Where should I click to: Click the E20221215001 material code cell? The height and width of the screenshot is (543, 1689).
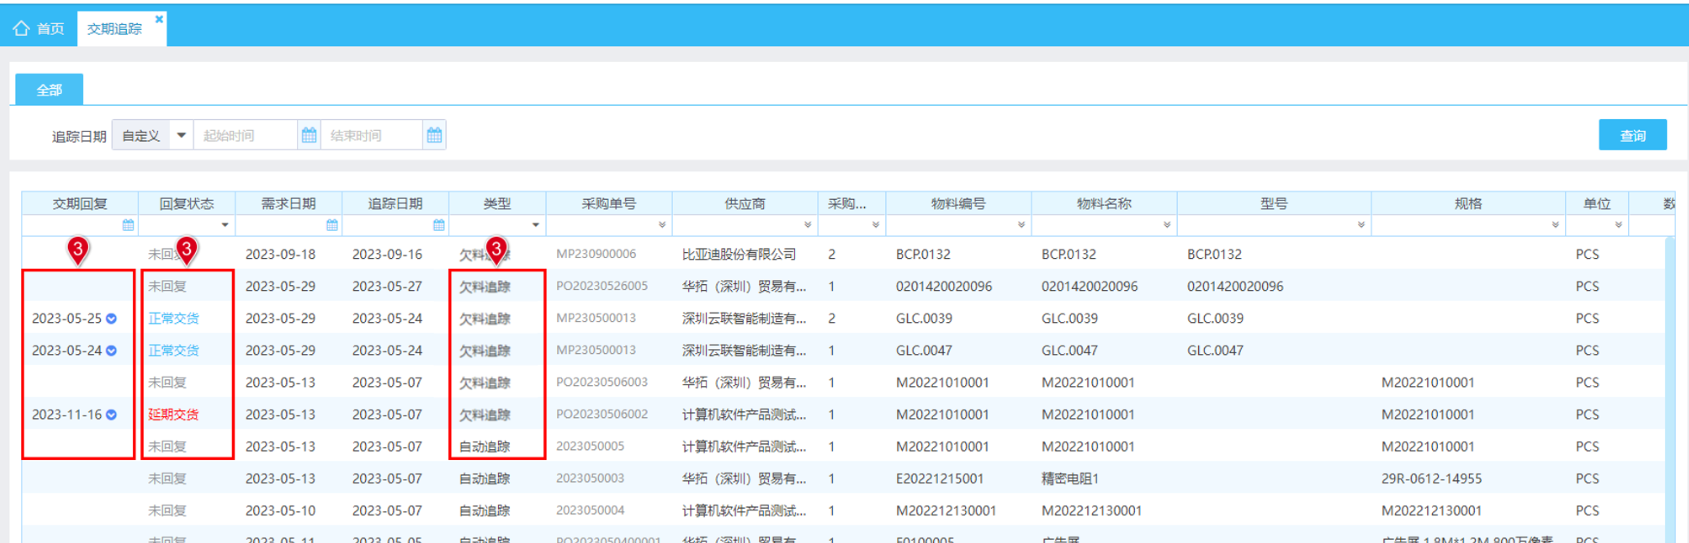tap(940, 478)
